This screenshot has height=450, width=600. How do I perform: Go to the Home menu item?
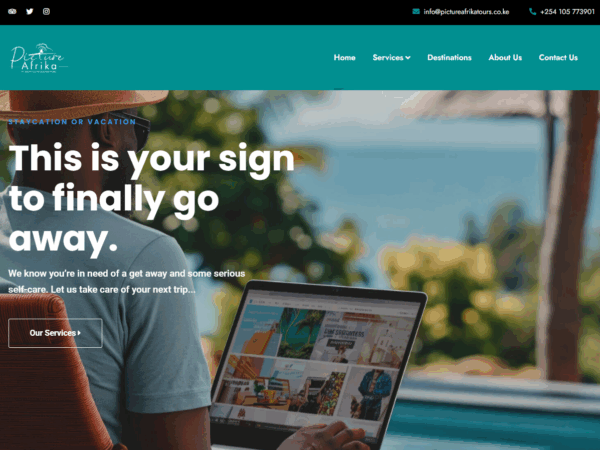344,58
